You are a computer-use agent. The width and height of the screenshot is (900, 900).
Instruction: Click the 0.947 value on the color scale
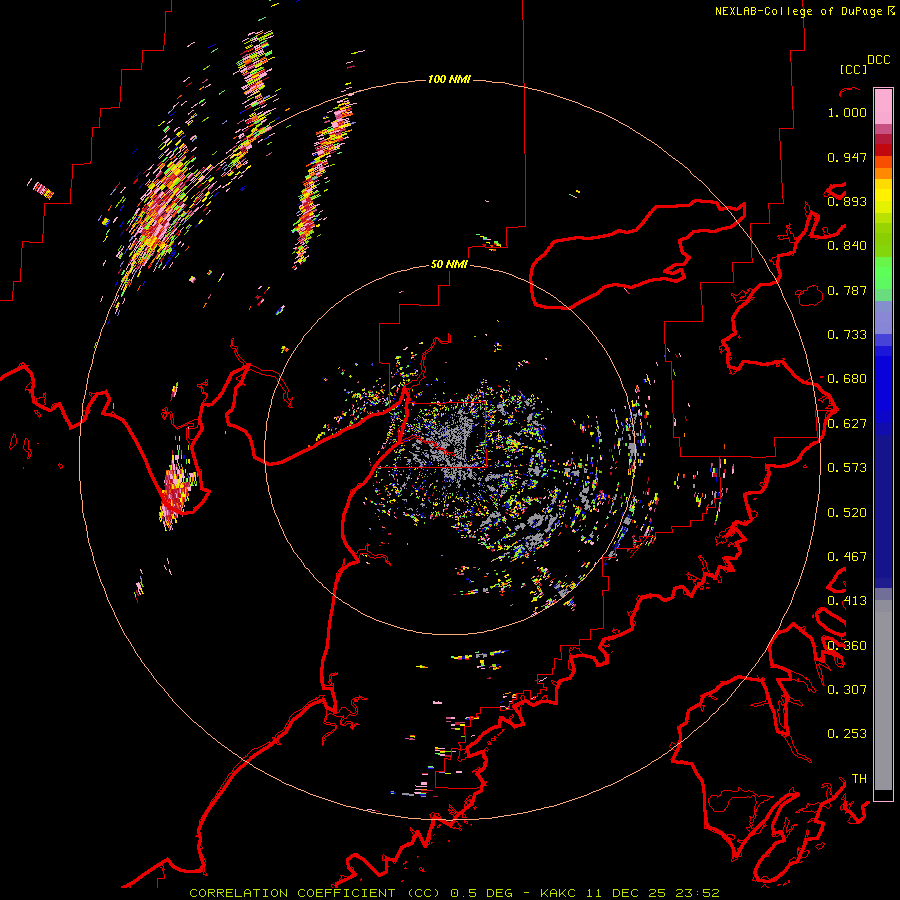847,157
